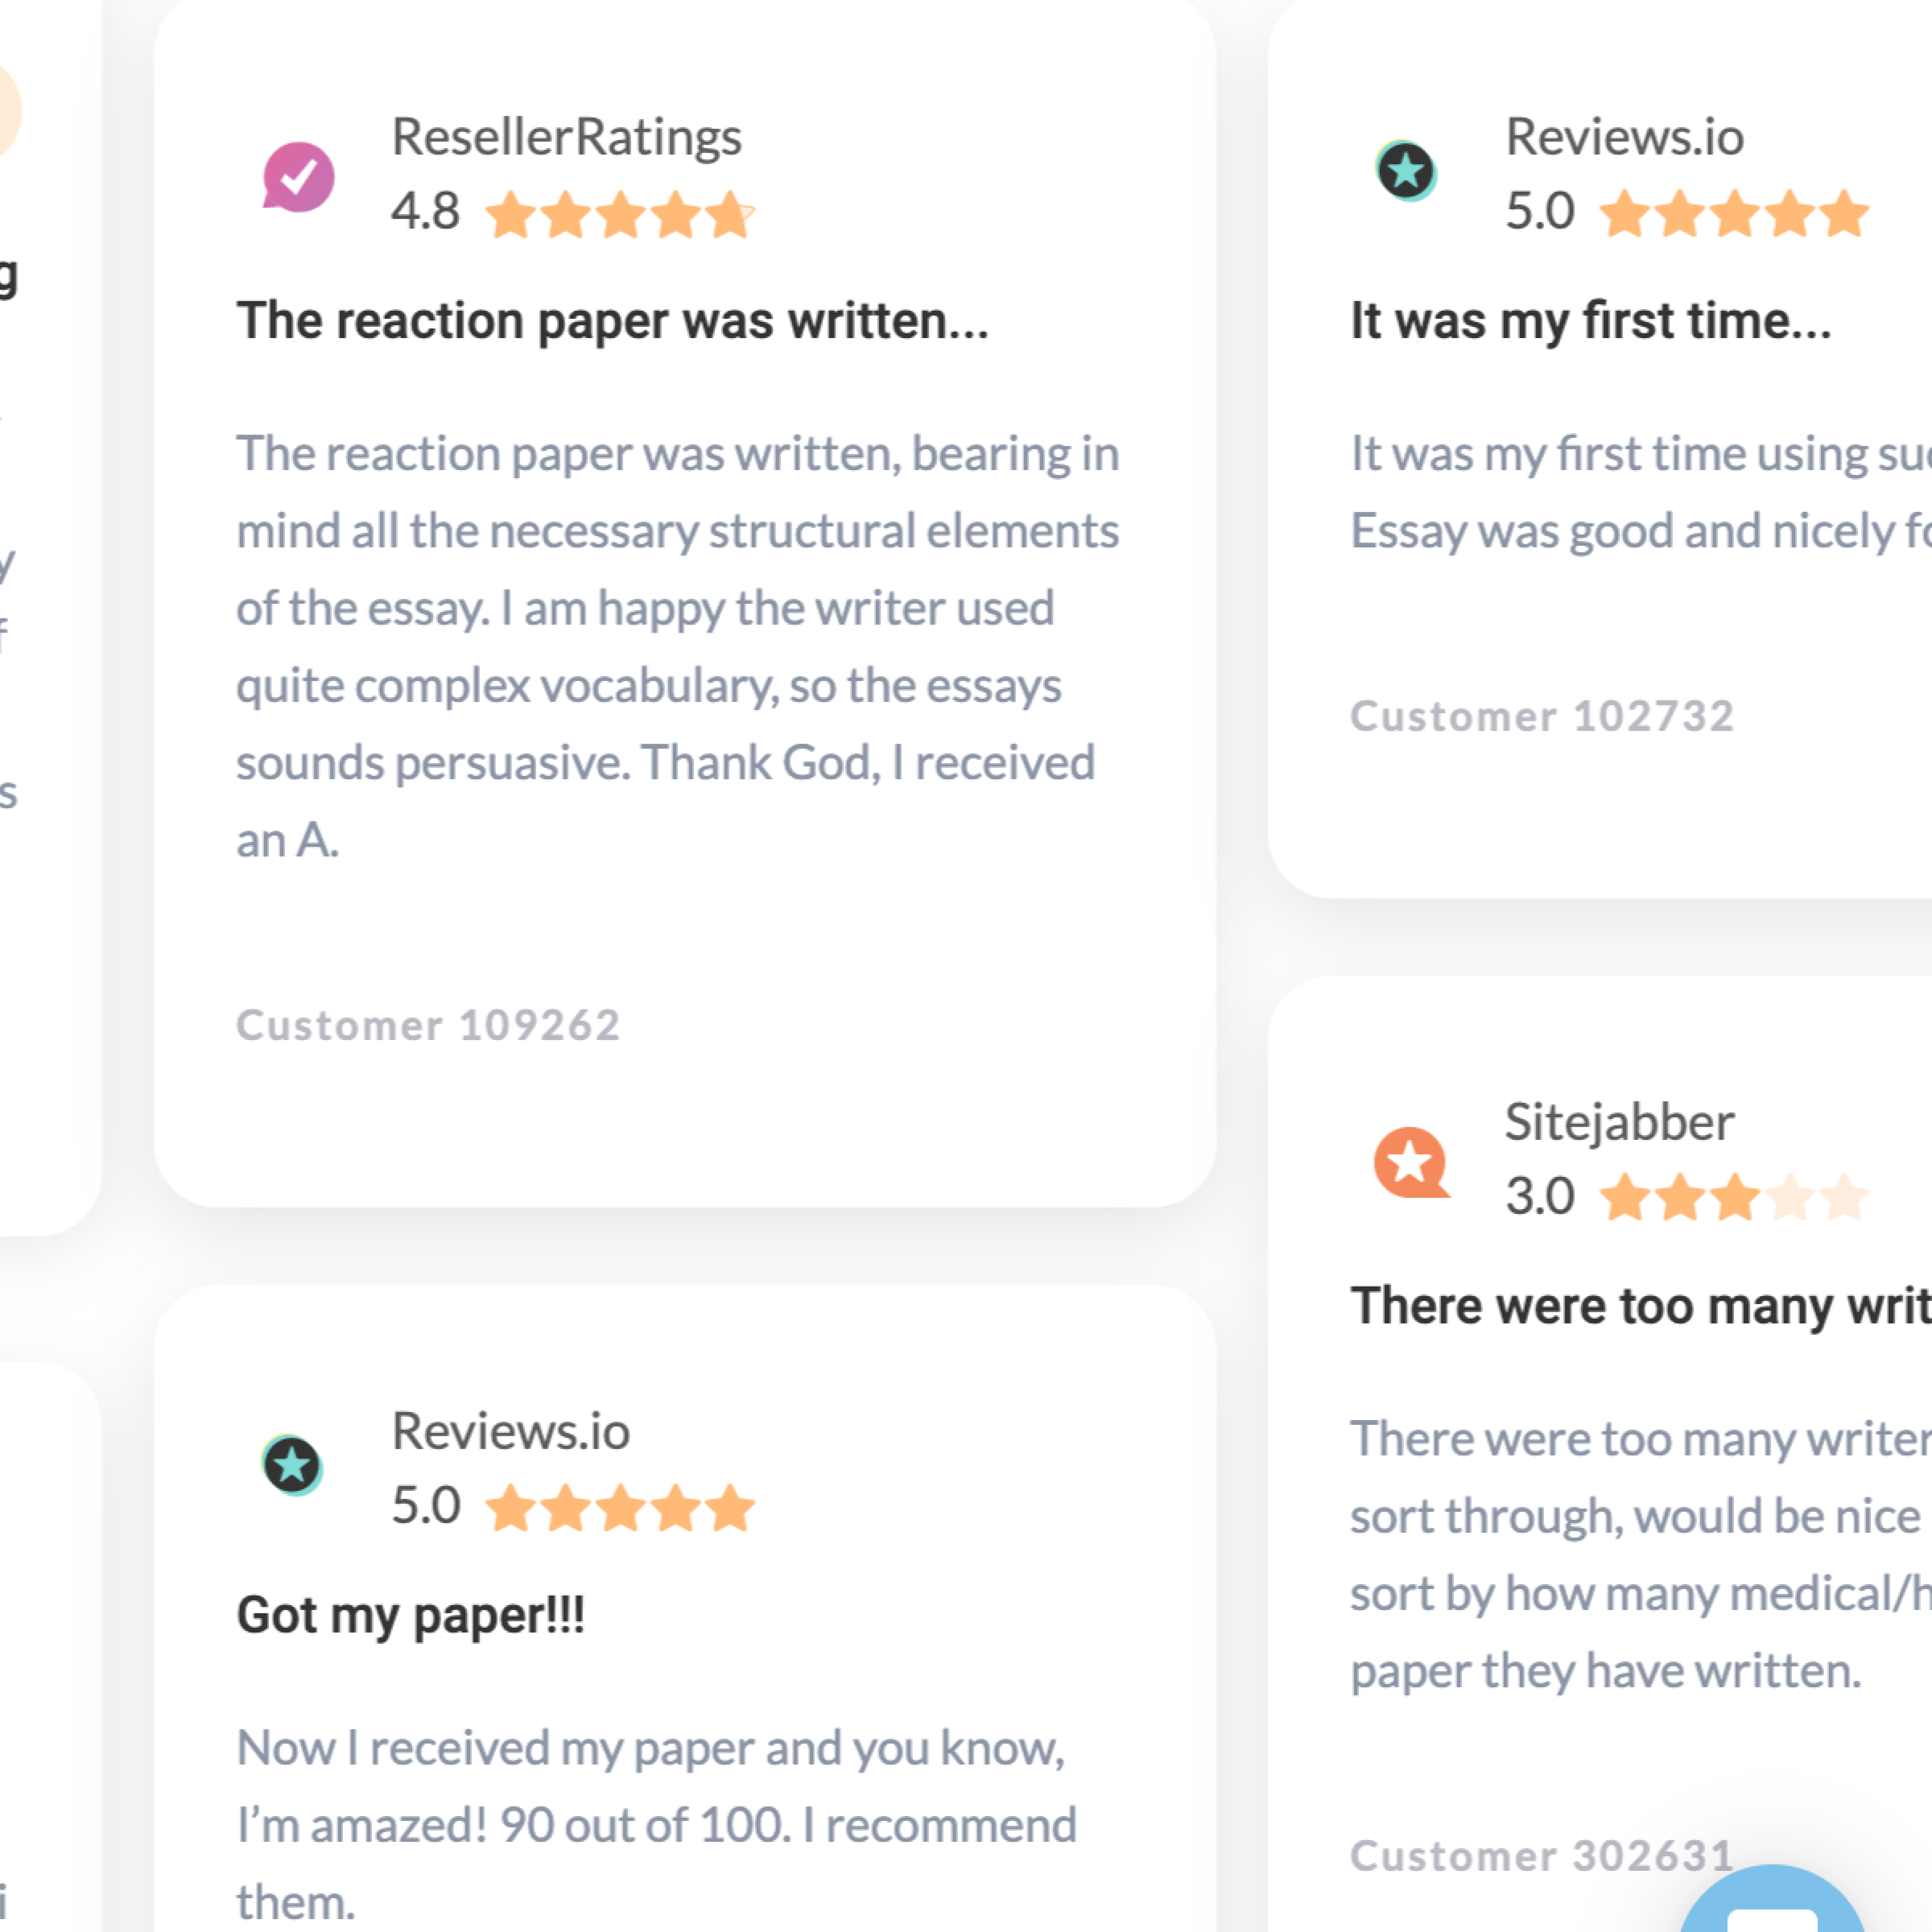
Task: Open the Sitejabber source name
Action: (1619, 1122)
